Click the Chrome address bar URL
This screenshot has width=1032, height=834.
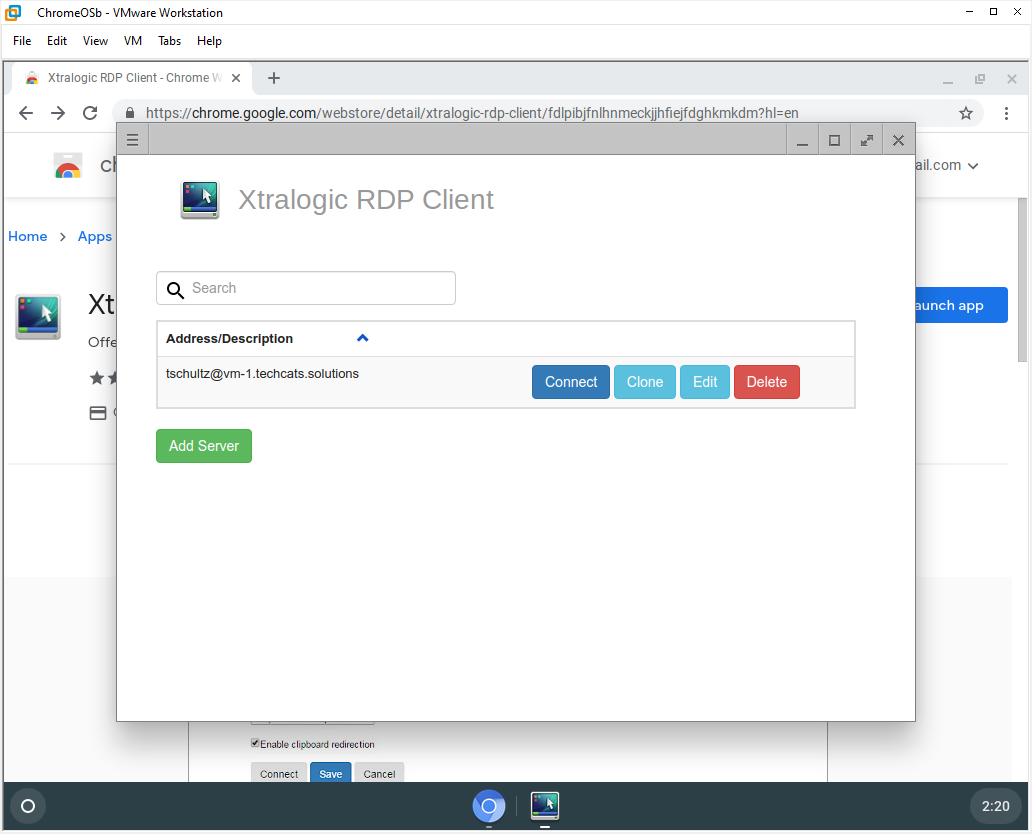click(x=472, y=113)
